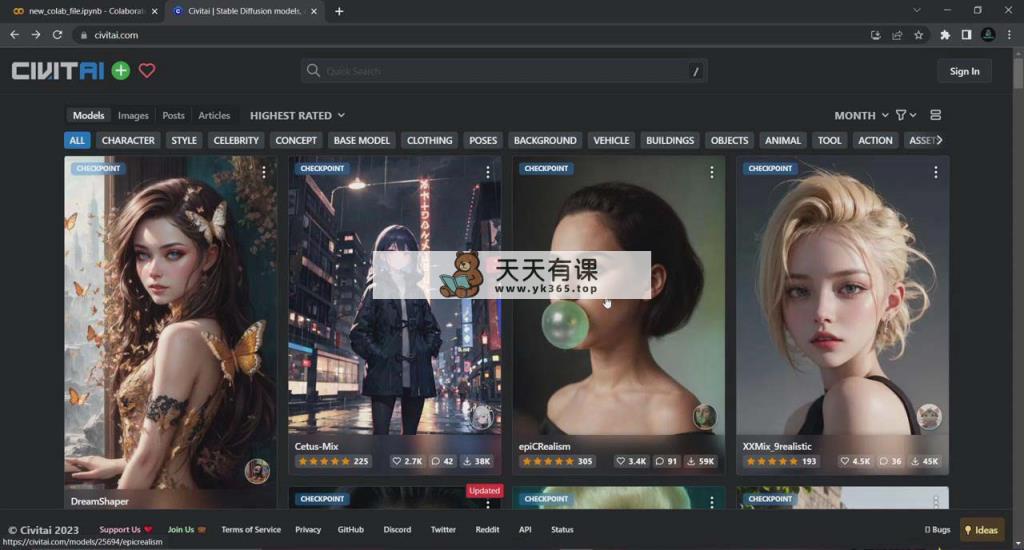Screen dimensions: 1024x550
Task: Click the category list right arrow
Action: click(x=939, y=140)
